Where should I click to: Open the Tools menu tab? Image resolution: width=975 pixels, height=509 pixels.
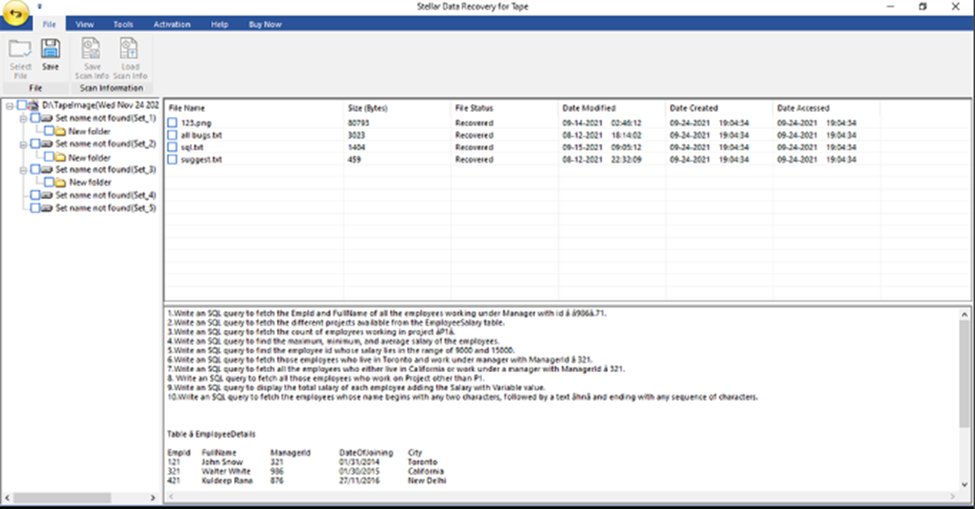(123, 23)
